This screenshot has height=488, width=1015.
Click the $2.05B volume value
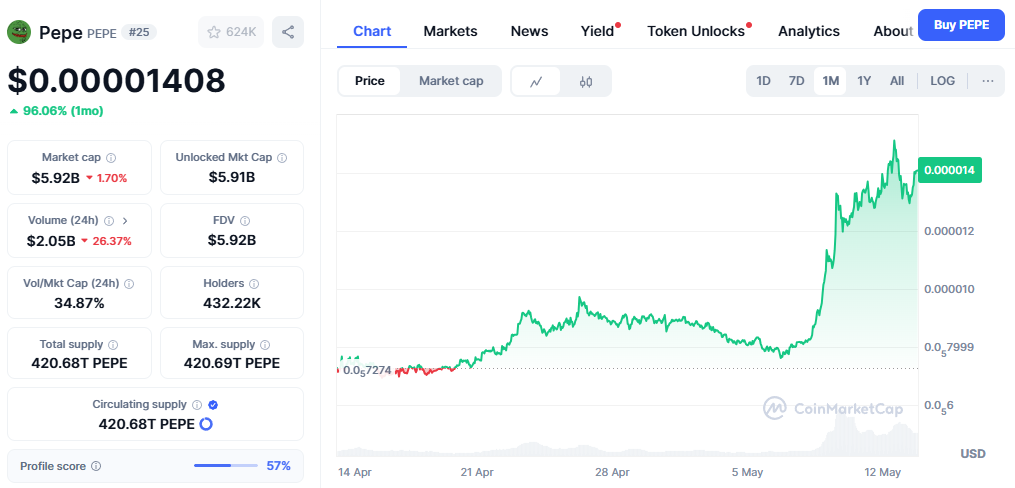point(51,241)
